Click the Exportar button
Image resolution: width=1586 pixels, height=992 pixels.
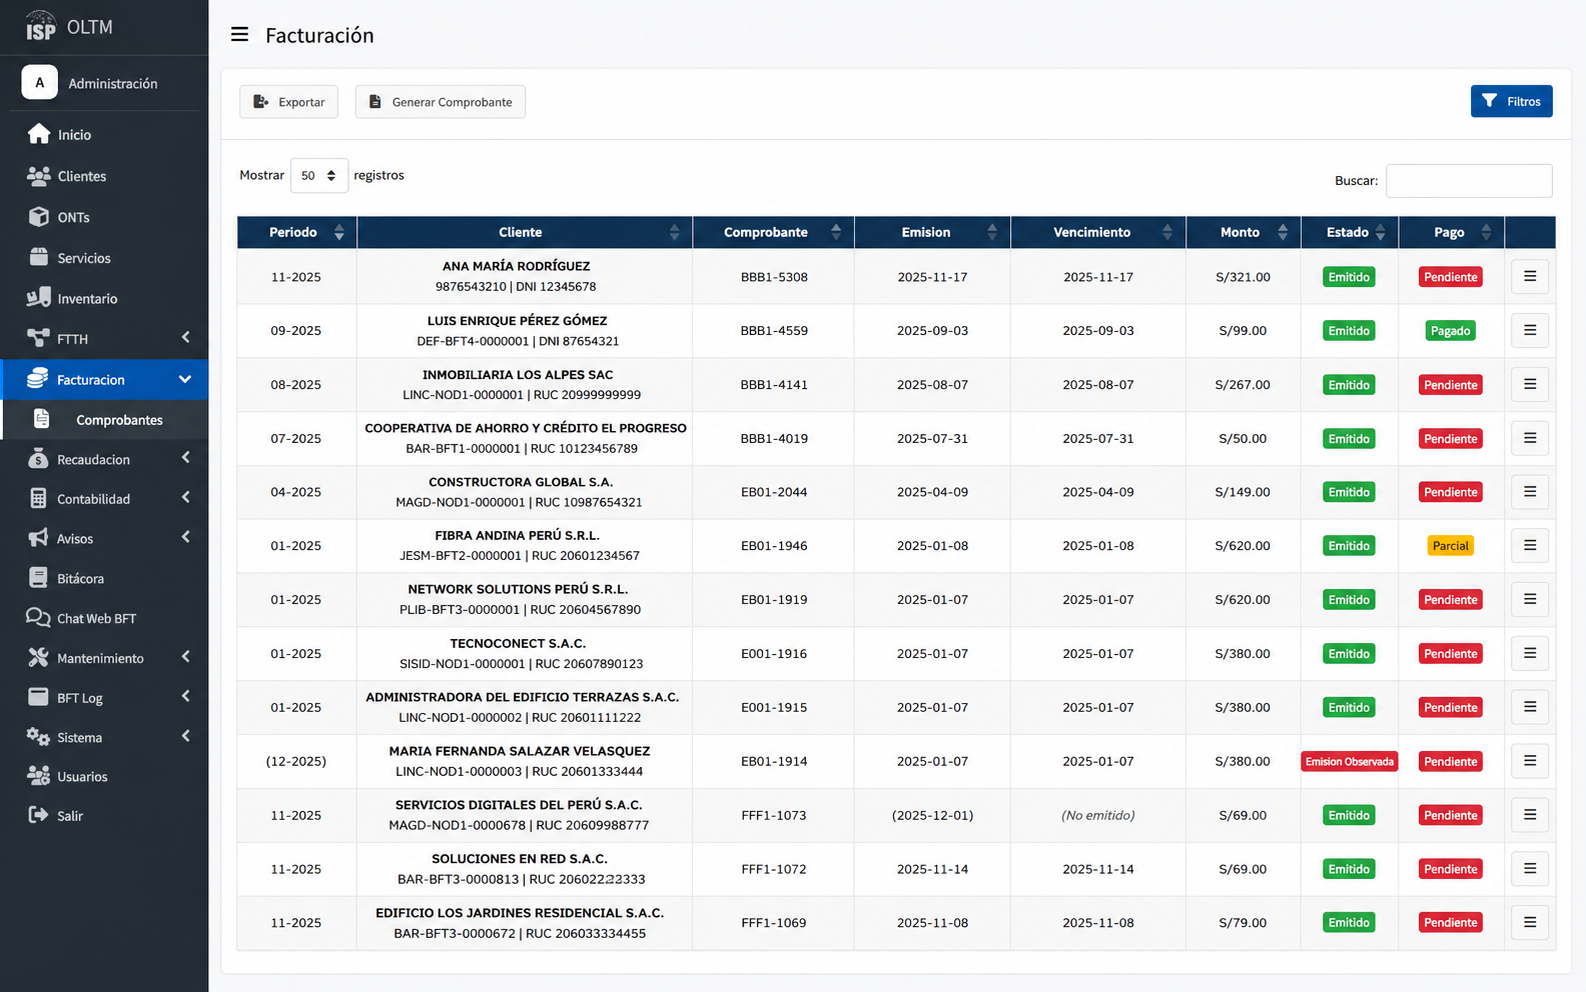pos(289,102)
